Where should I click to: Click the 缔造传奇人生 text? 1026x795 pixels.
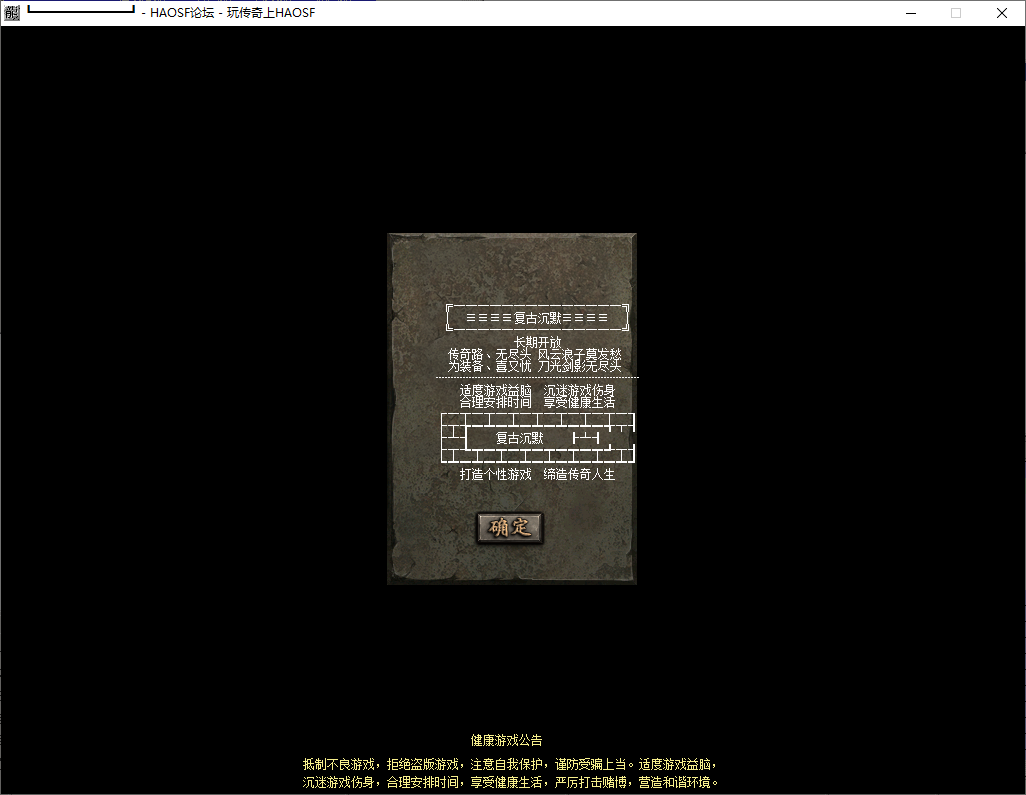click(579, 474)
